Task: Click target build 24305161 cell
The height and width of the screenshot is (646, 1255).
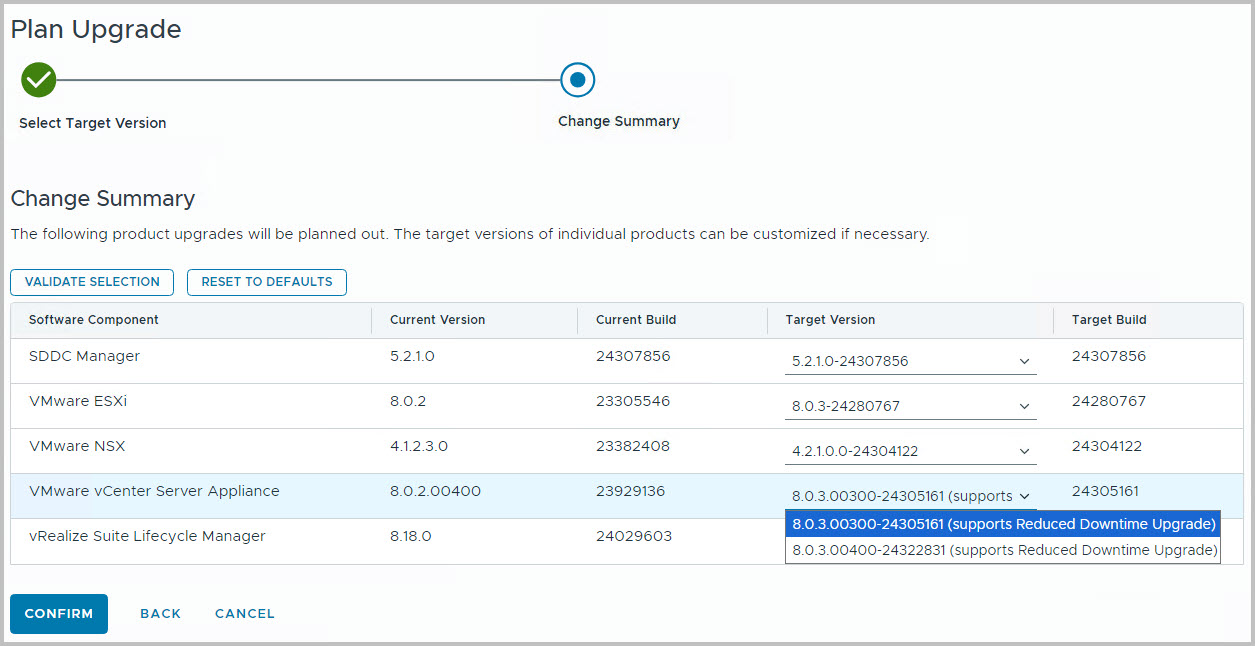Action: tap(1105, 491)
